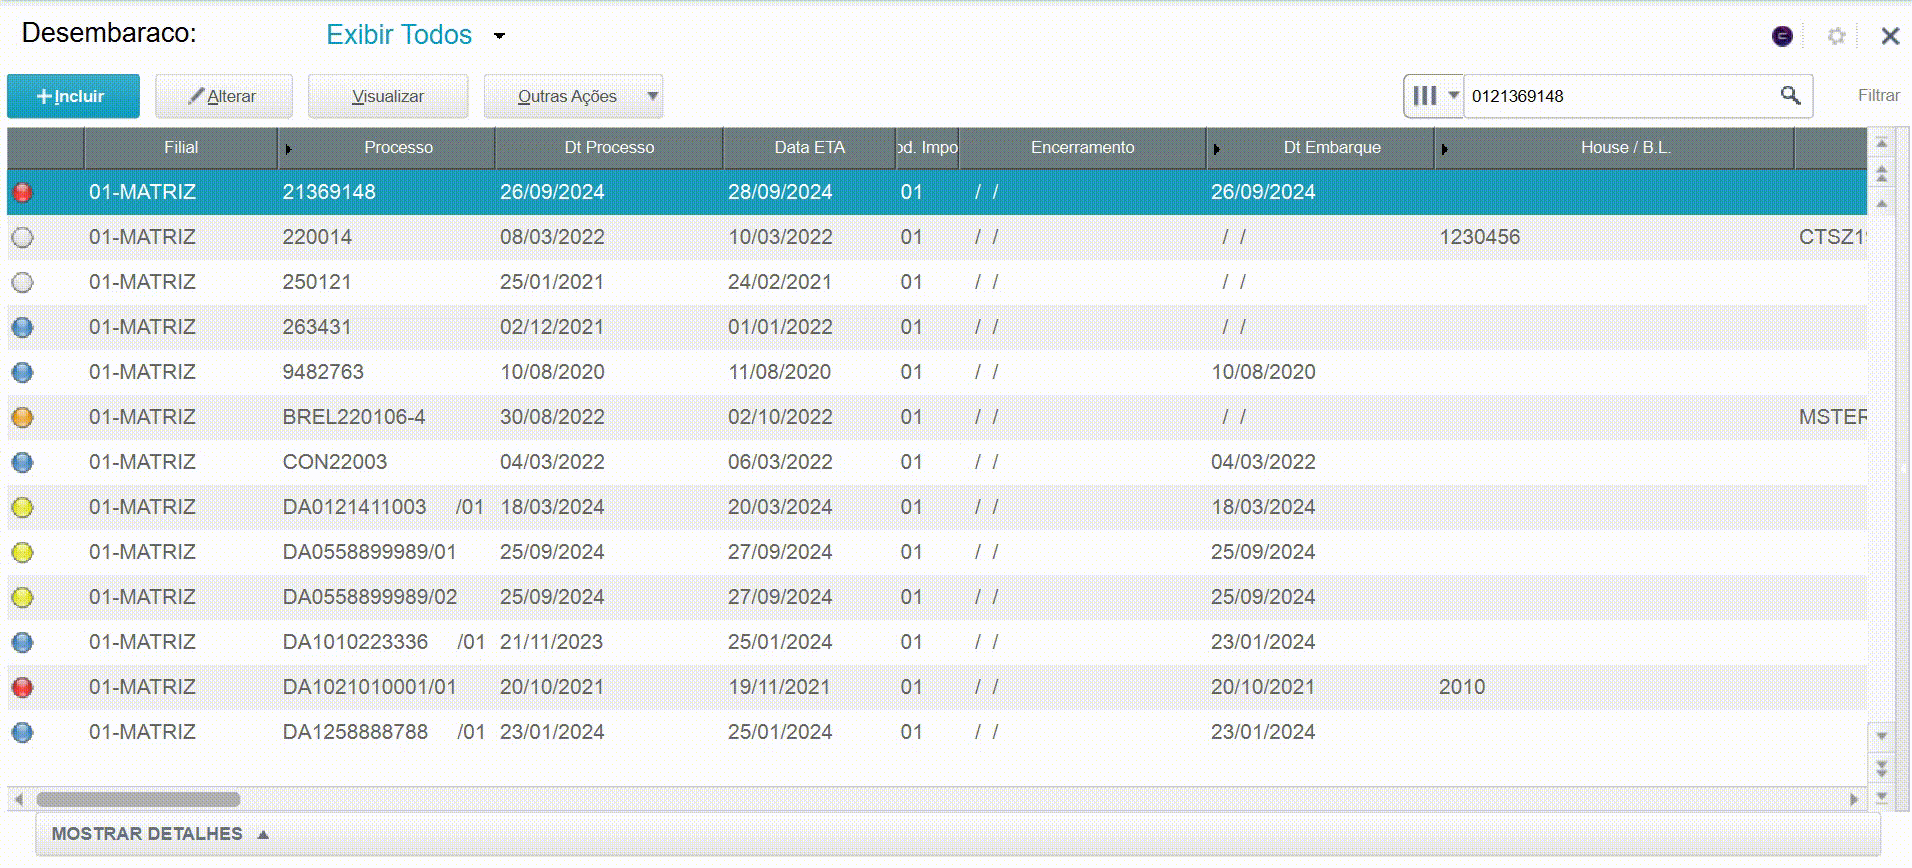1912x868 pixels.
Task: Click the horizontal scrollbar right arrow
Action: [x=1854, y=799]
